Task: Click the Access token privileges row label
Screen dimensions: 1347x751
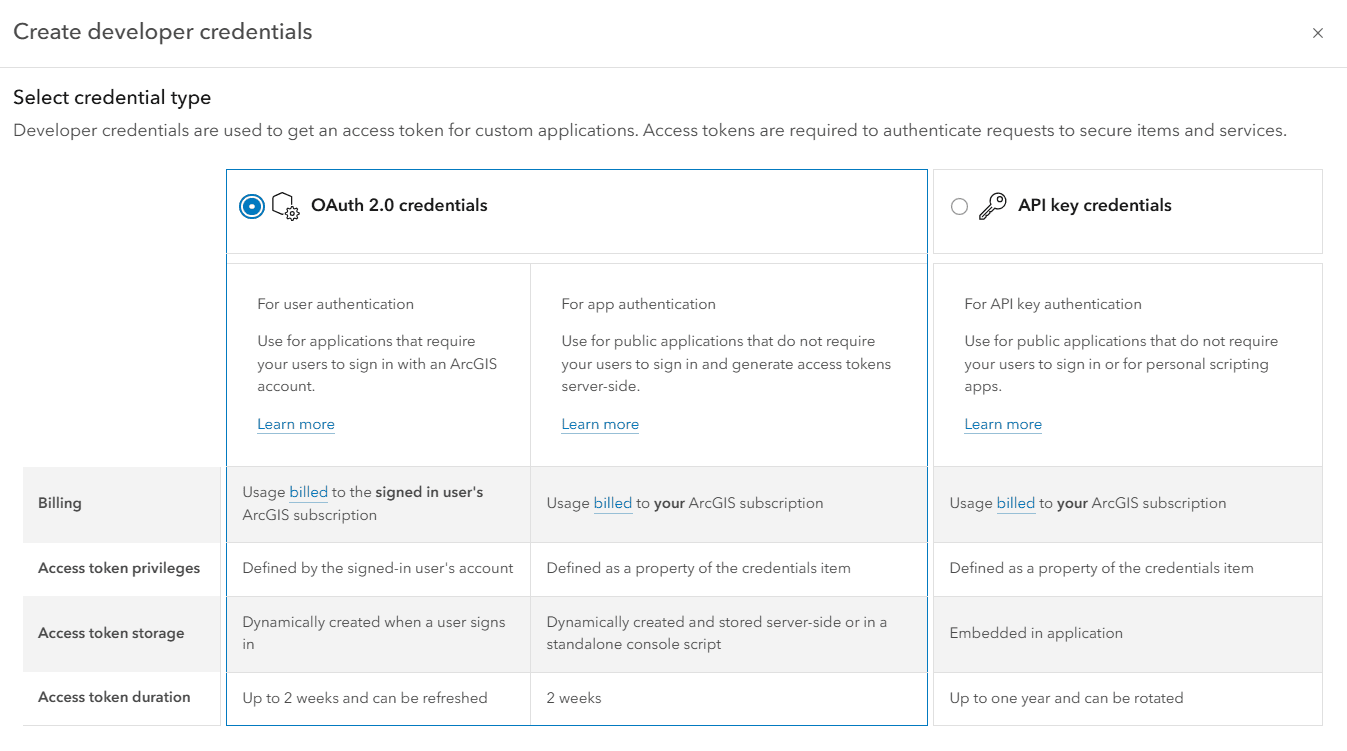Action: pos(120,567)
